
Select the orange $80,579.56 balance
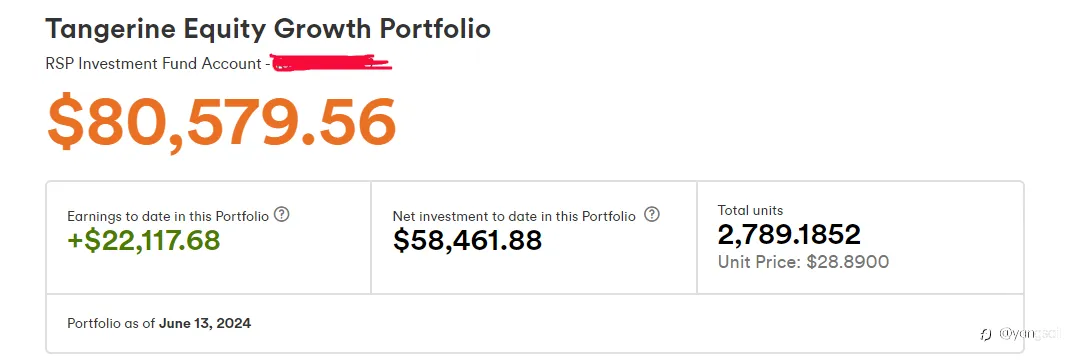[221, 123]
